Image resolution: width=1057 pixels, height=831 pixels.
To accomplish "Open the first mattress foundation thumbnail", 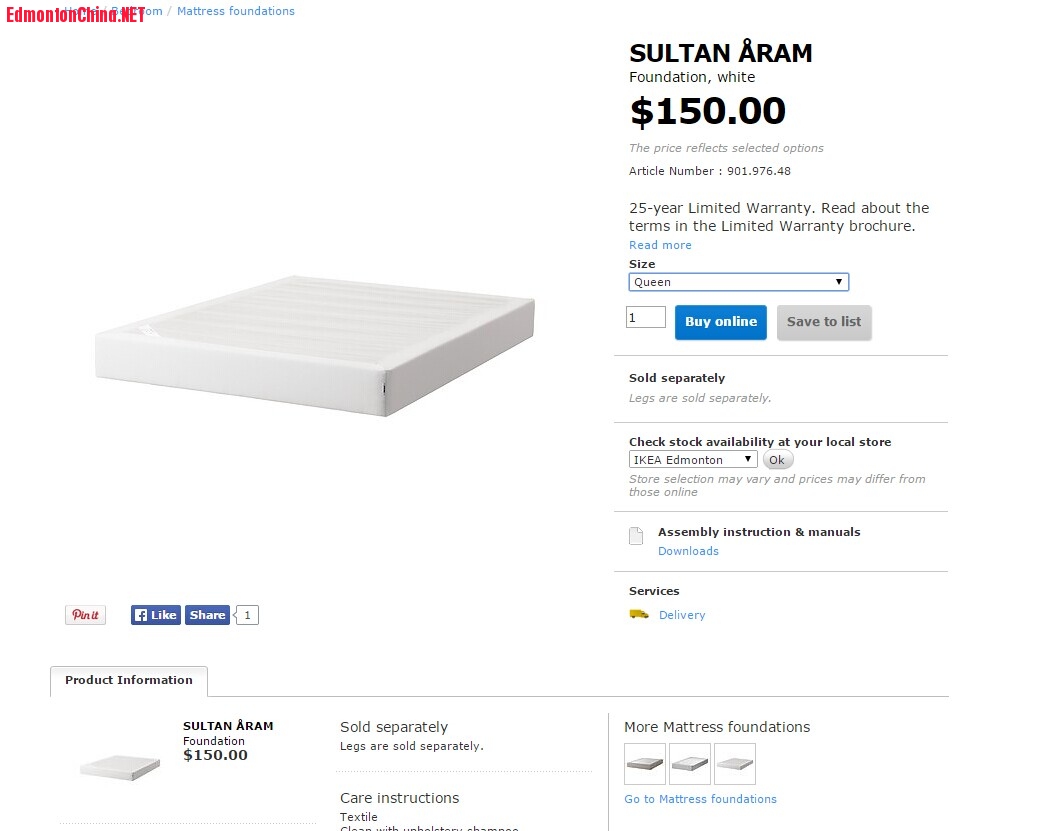I will 644,763.
